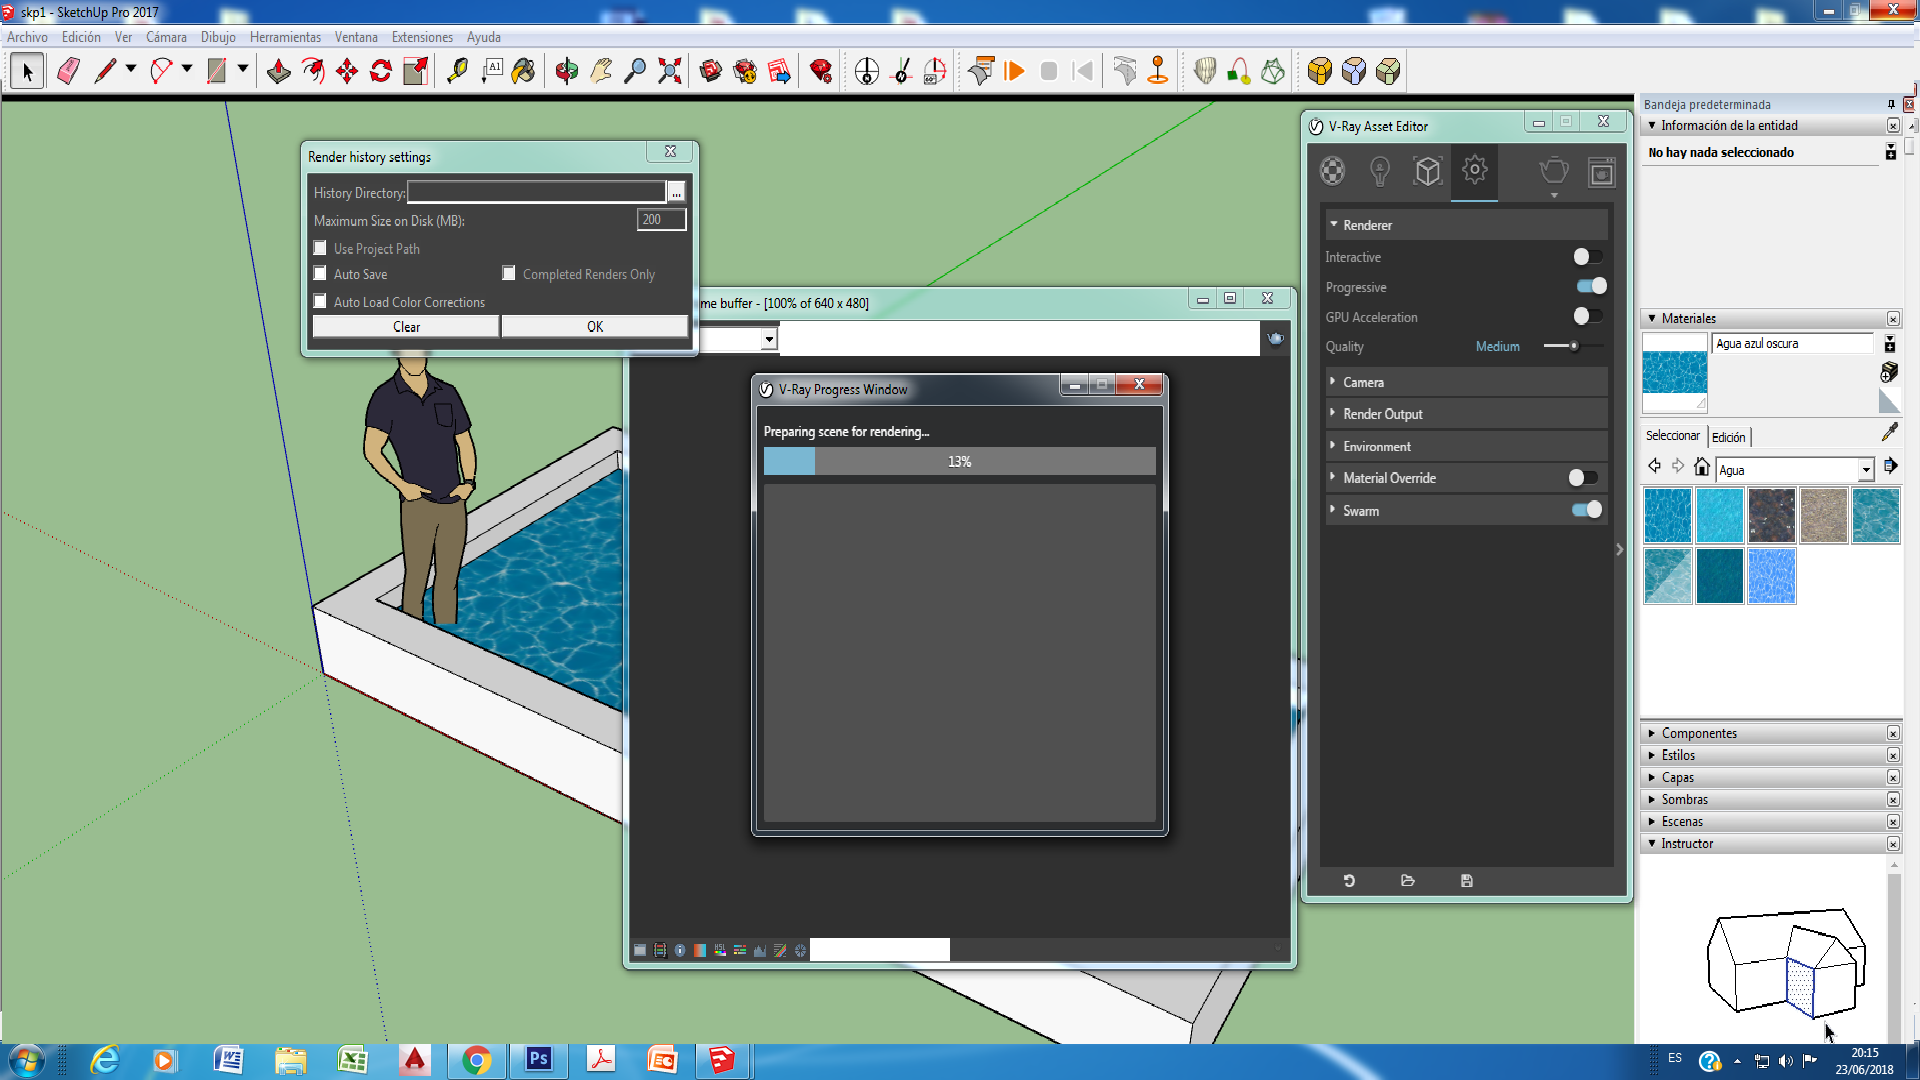
Task: Expand the Componentes tray panel
Action: click(x=1699, y=733)
